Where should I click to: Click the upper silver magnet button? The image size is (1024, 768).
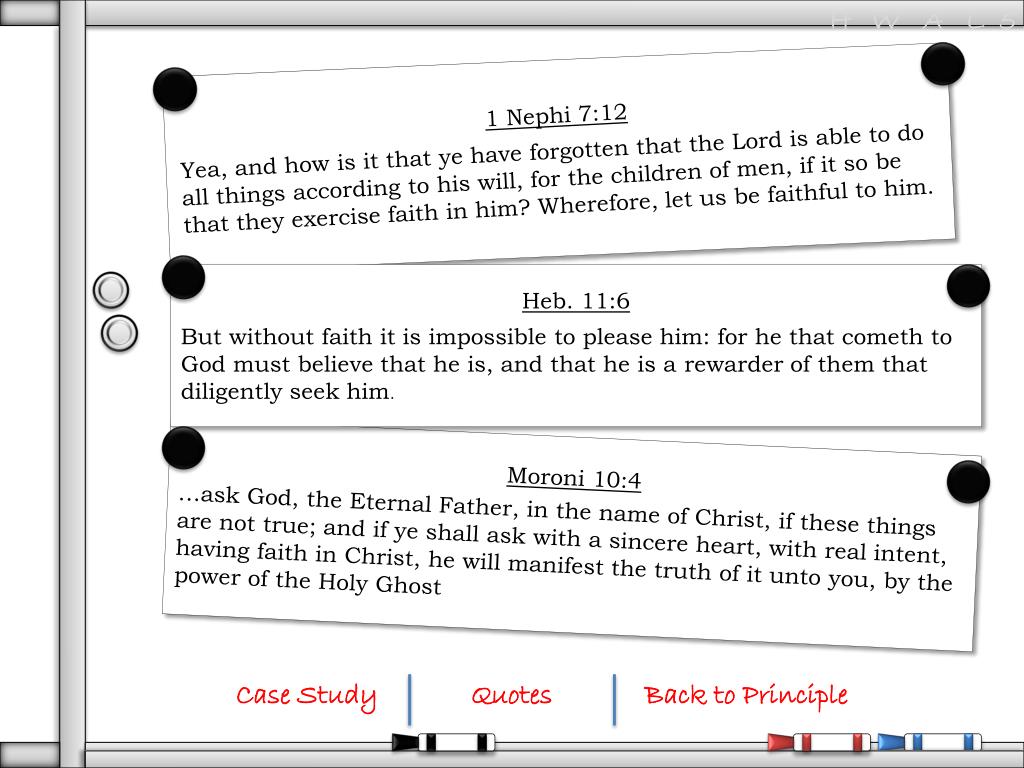click(111, 290)
